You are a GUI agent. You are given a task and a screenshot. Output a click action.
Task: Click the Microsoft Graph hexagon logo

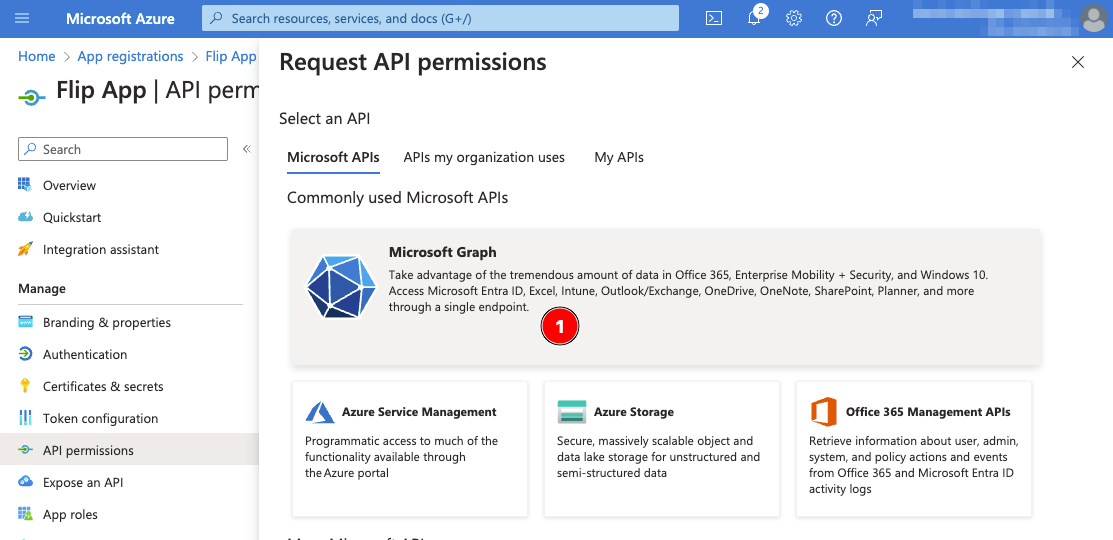tap(342, 286)
